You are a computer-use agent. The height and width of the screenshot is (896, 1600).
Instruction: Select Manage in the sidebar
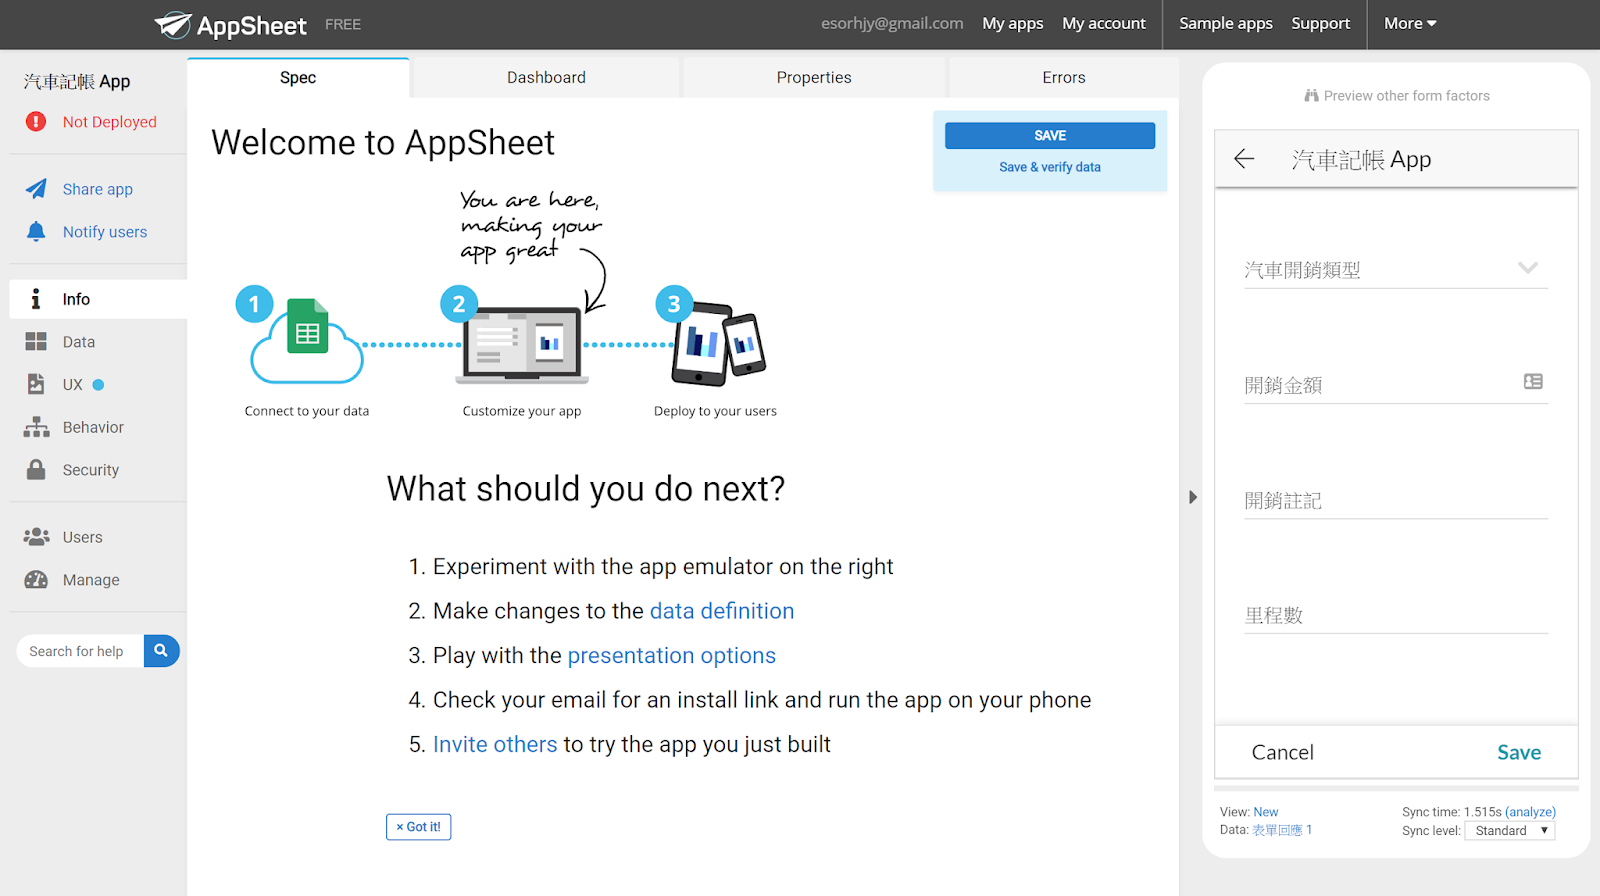click(x=91, y=580)
